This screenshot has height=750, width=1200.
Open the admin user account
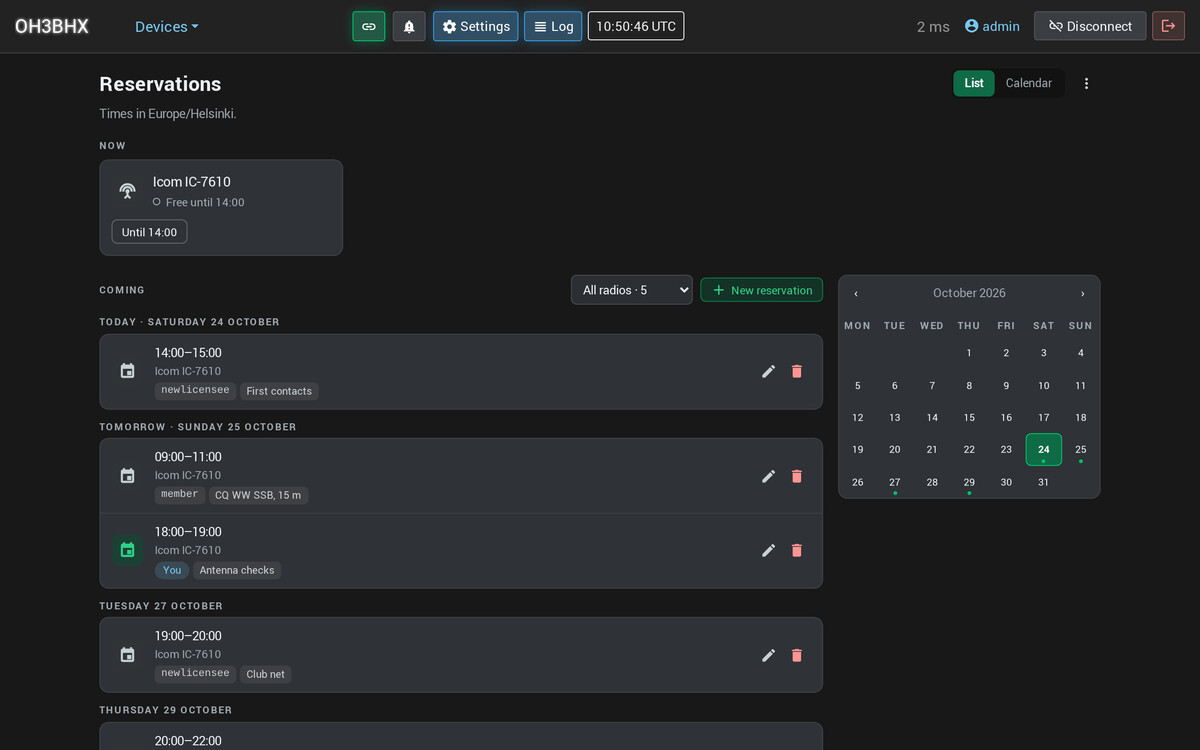[992, 26]
